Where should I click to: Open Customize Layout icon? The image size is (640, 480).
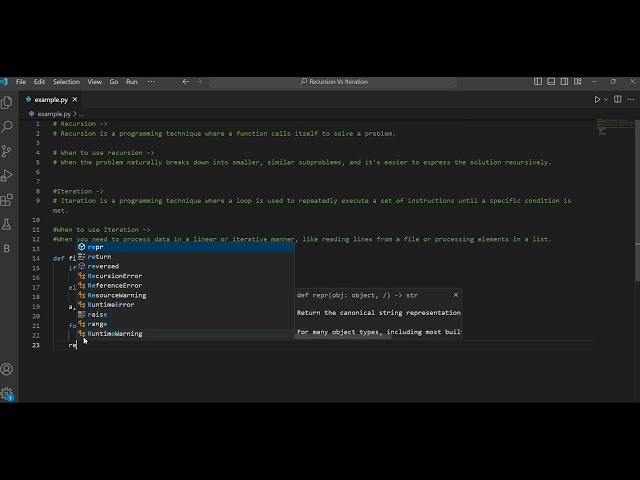click(x=578, y=82)
